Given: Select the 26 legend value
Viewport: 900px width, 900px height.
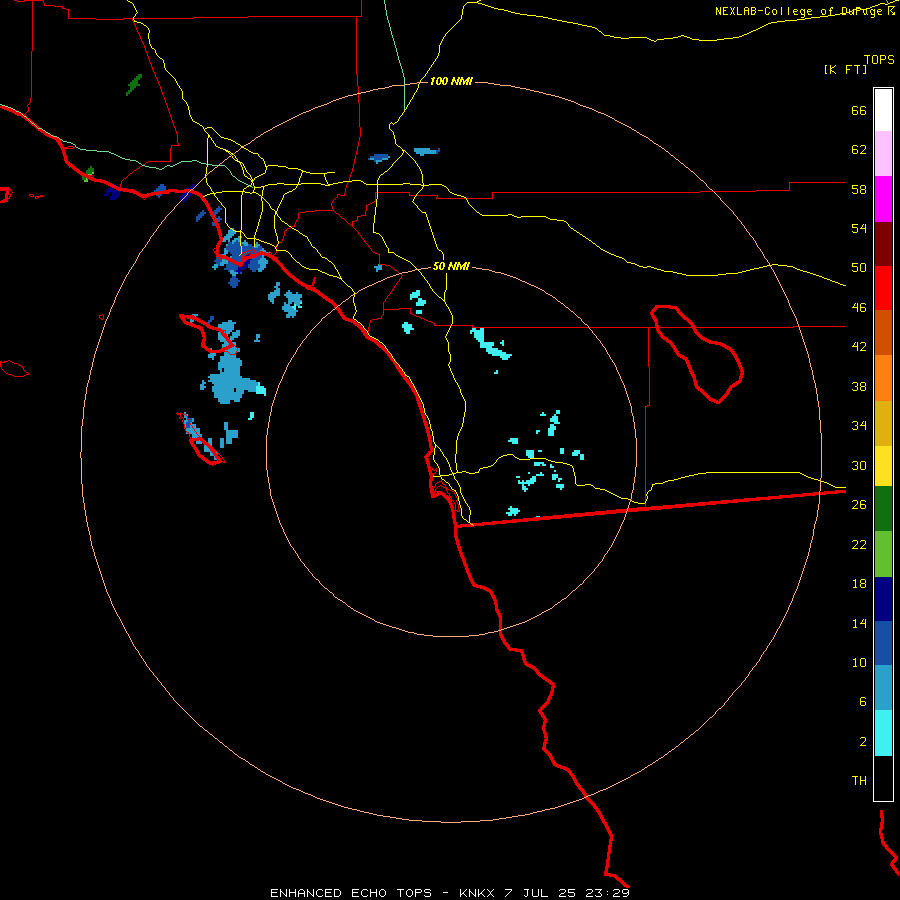Looking at the screenshot, I should point(859,505).
